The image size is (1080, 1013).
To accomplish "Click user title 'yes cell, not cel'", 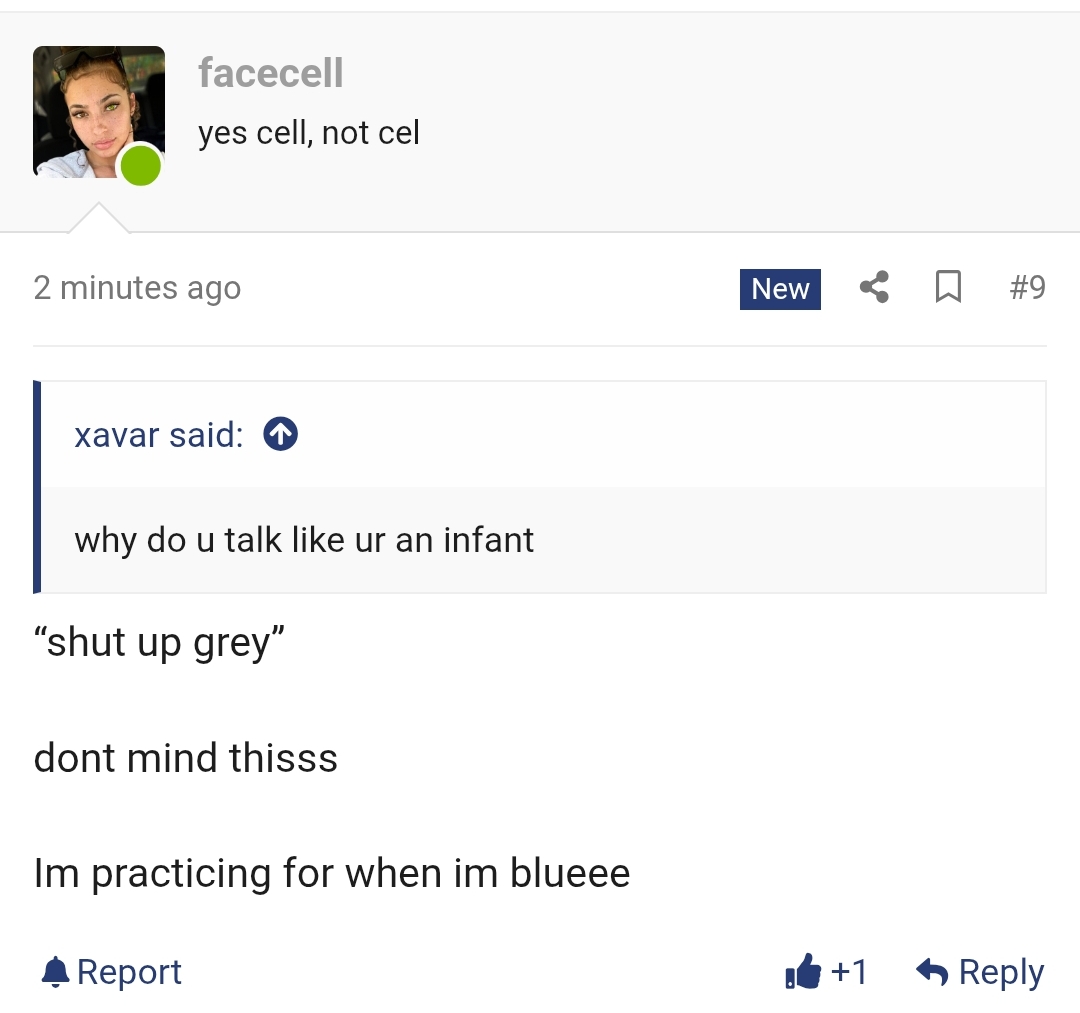I will coord(309,133).
